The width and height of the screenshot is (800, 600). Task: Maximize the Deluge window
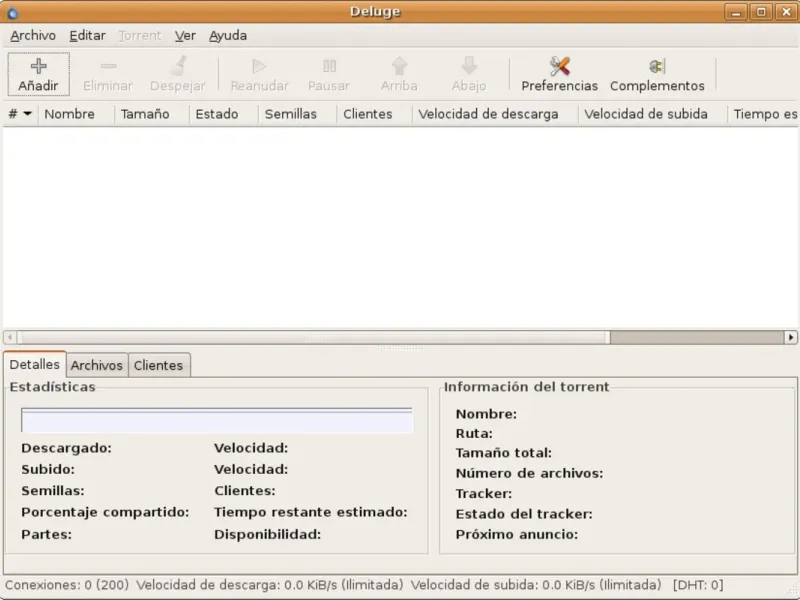761,12
